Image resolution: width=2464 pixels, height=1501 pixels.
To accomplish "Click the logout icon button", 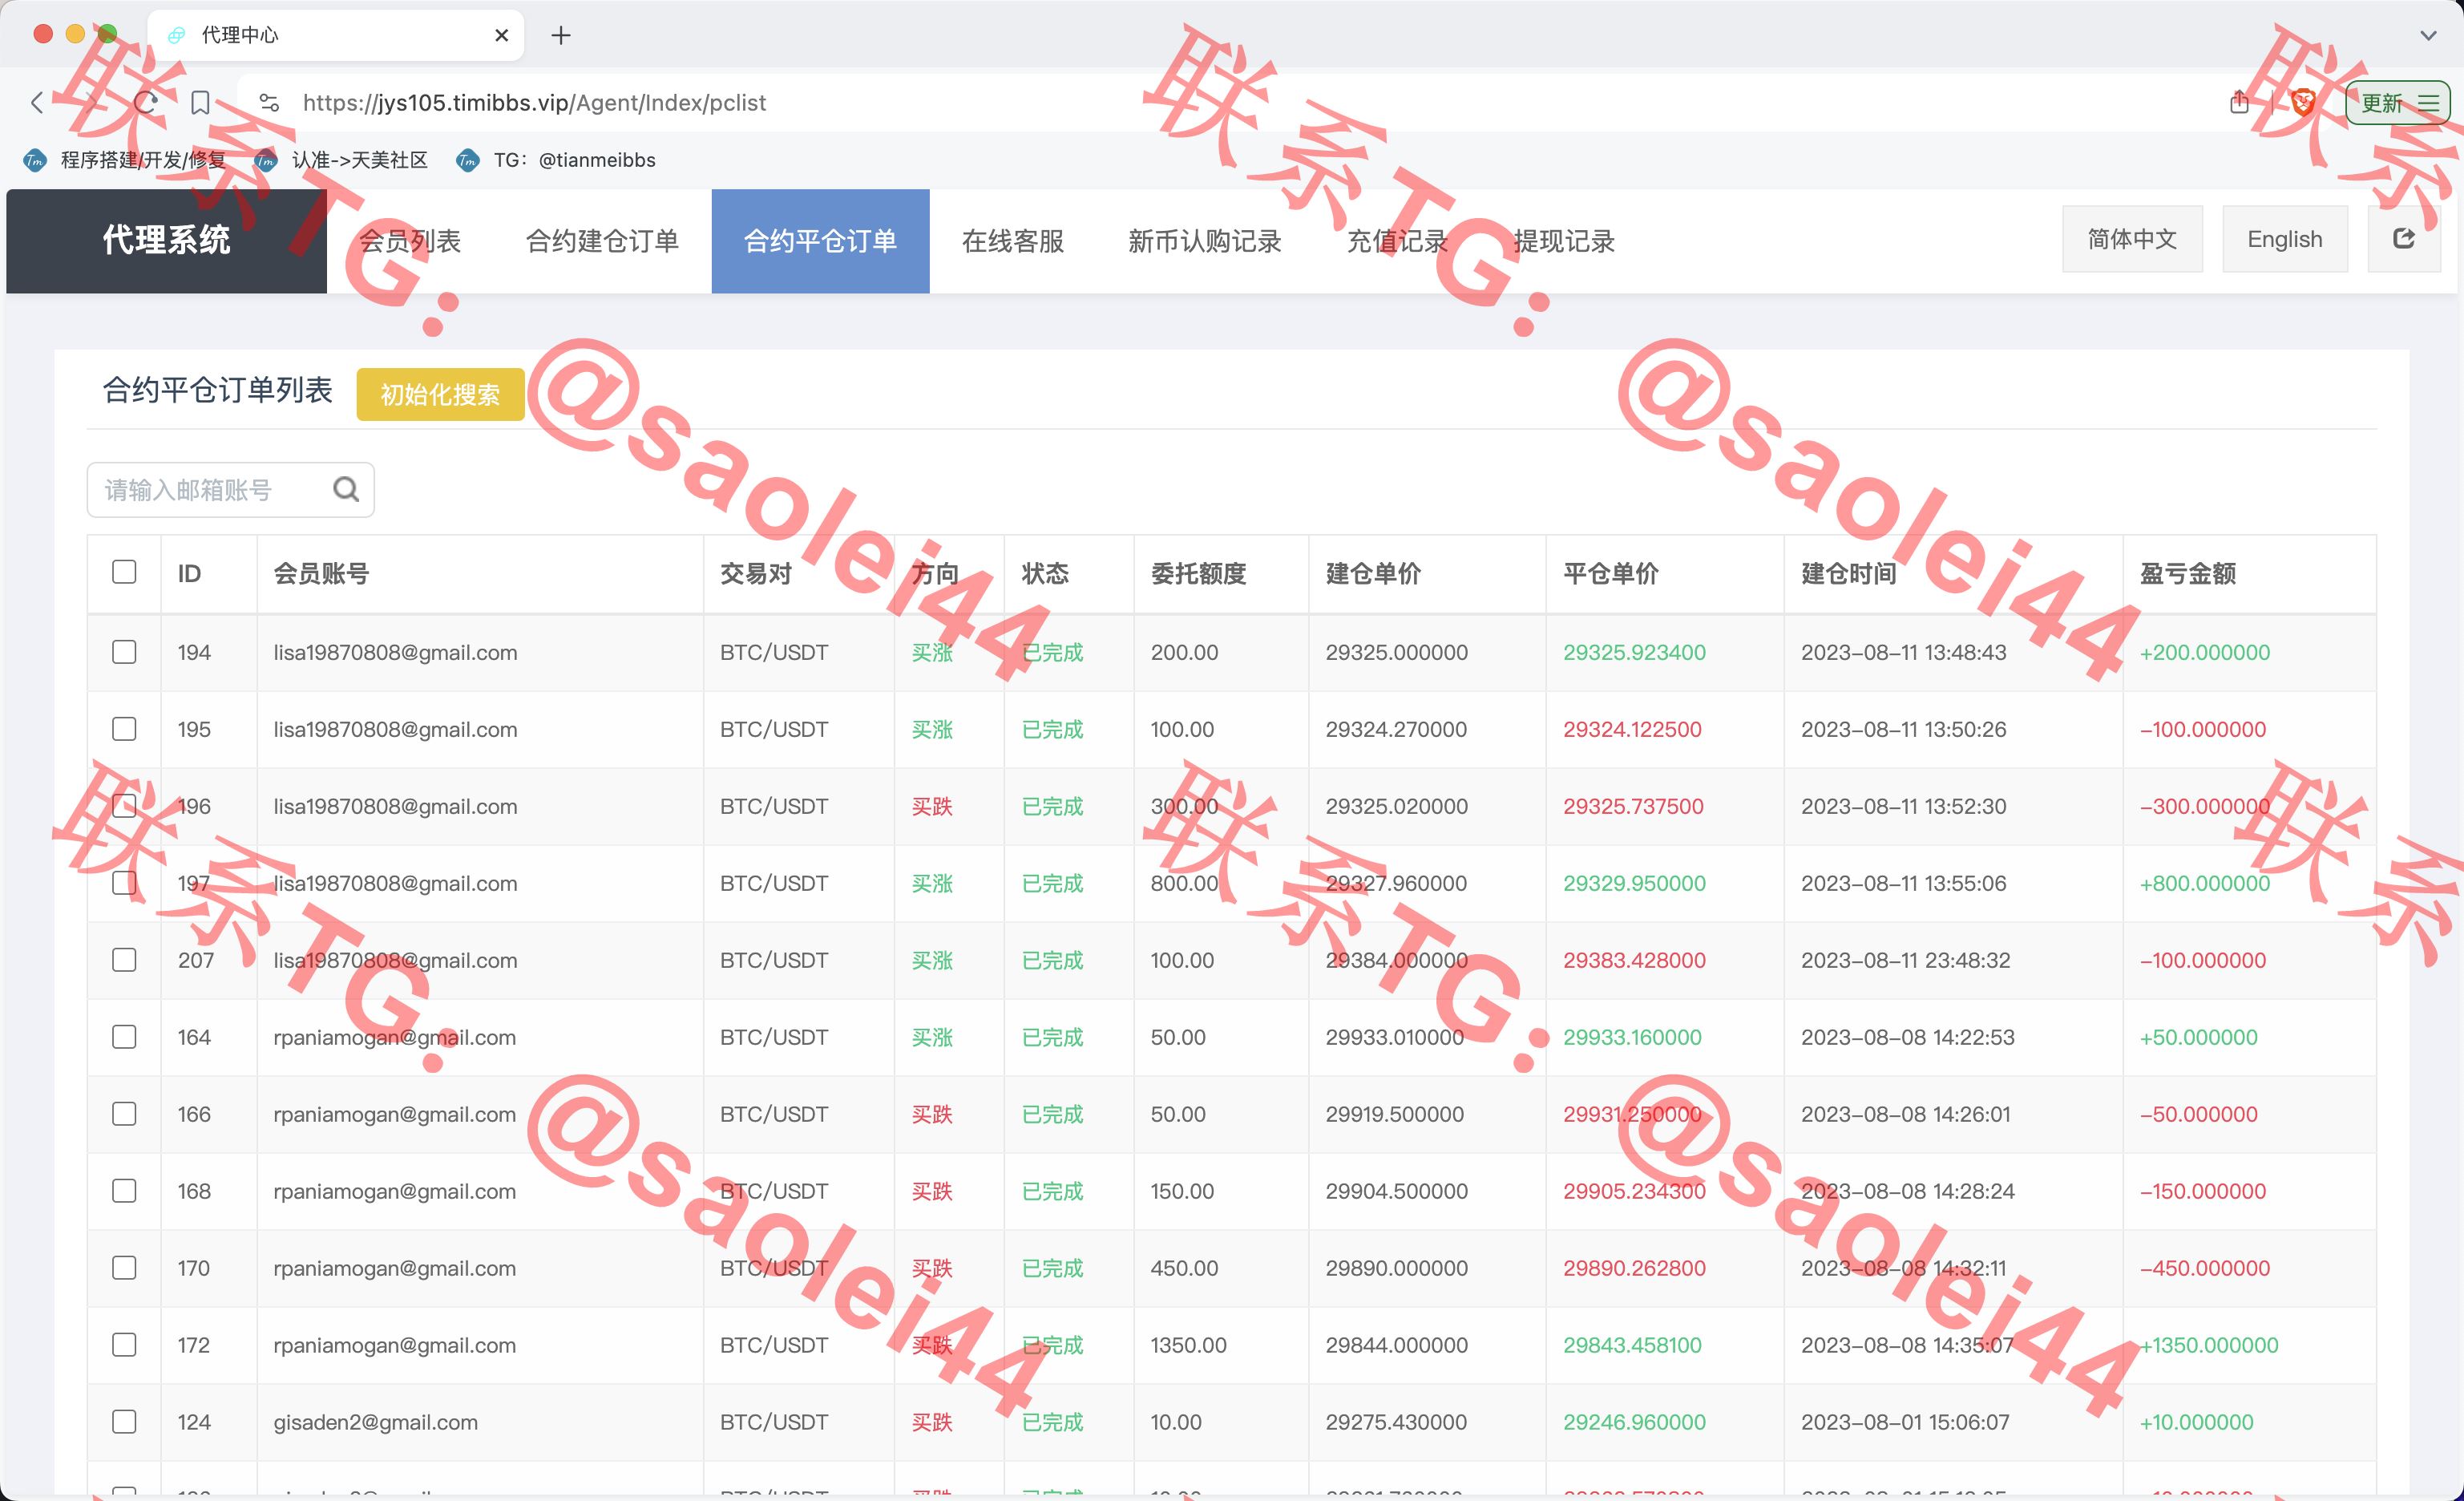I will pyautogui.click(x=2403, y=238).
